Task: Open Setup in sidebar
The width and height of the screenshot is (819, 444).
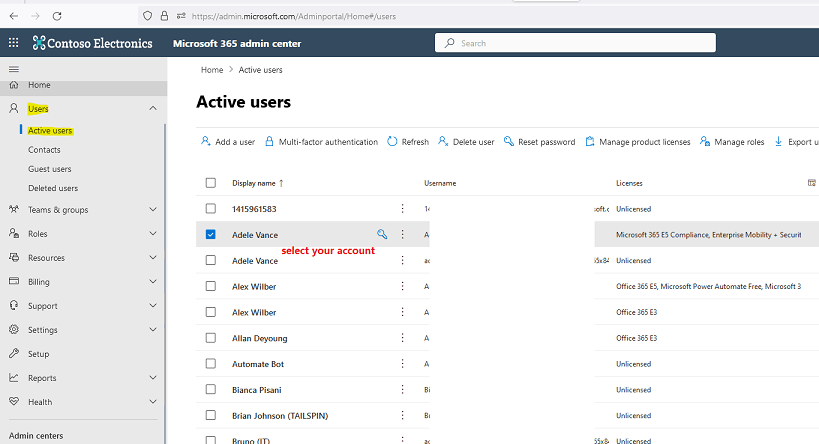Action: click(x=39, y=354)
